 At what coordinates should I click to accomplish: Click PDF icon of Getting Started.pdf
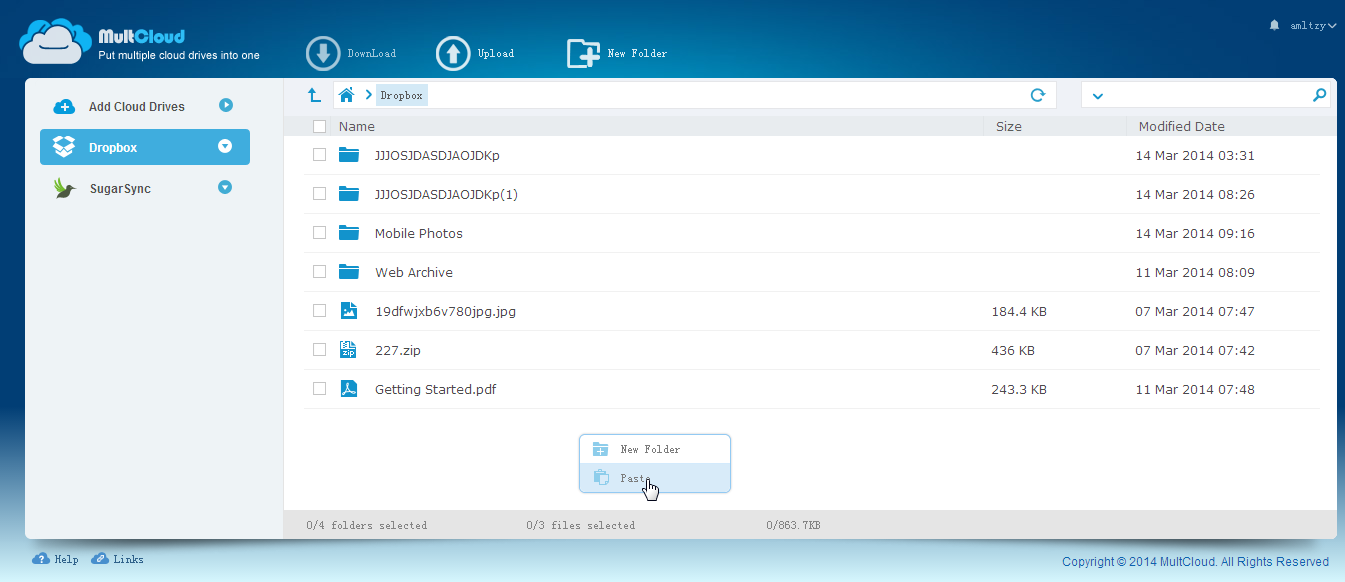(348, 389)
